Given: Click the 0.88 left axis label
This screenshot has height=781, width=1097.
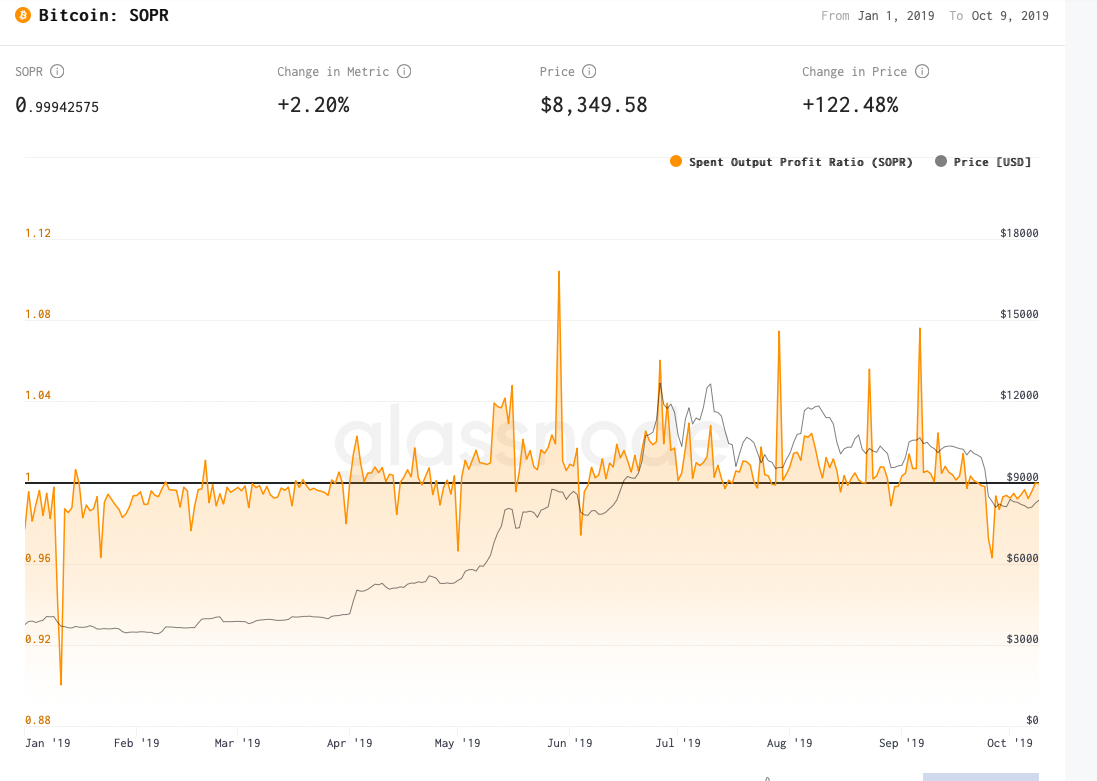Looking at the screenshot, I should pyautogui.click(x=38, y=720).
